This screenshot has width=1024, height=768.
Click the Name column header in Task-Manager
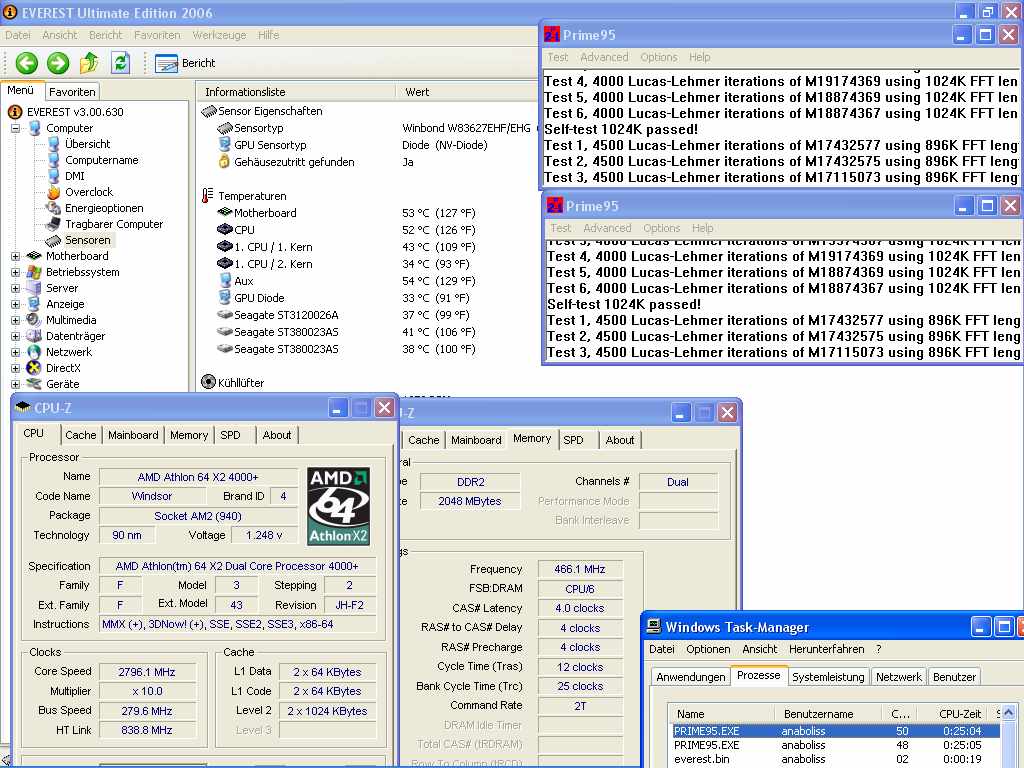(x=722, y=714)
